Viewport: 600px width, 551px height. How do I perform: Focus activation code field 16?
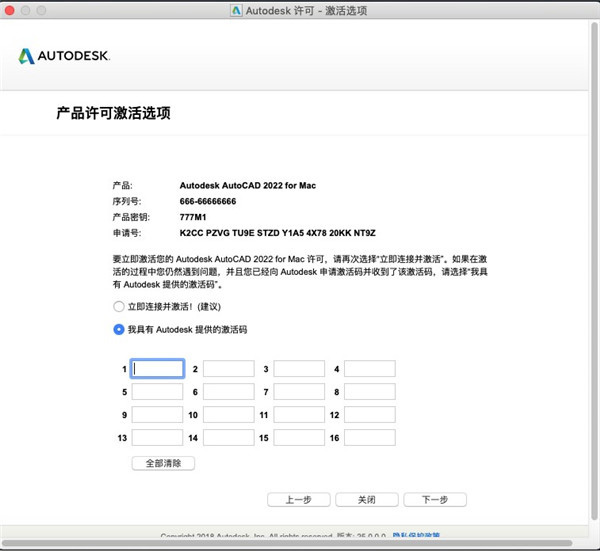370,438
